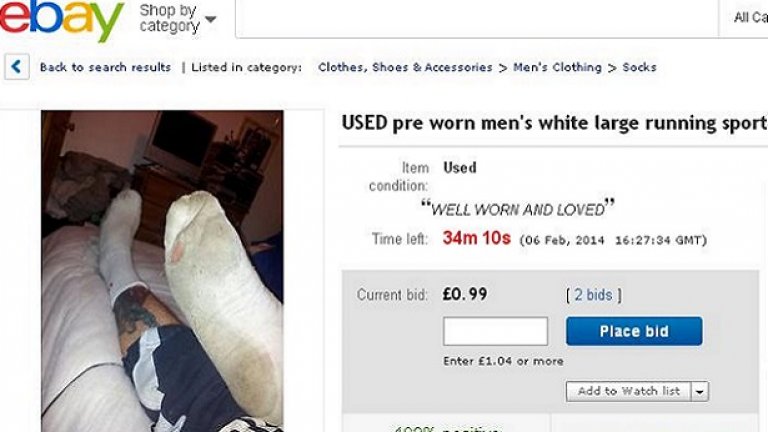Click the Used item condition text
This screenshot has height=432, width=768.
459,168
